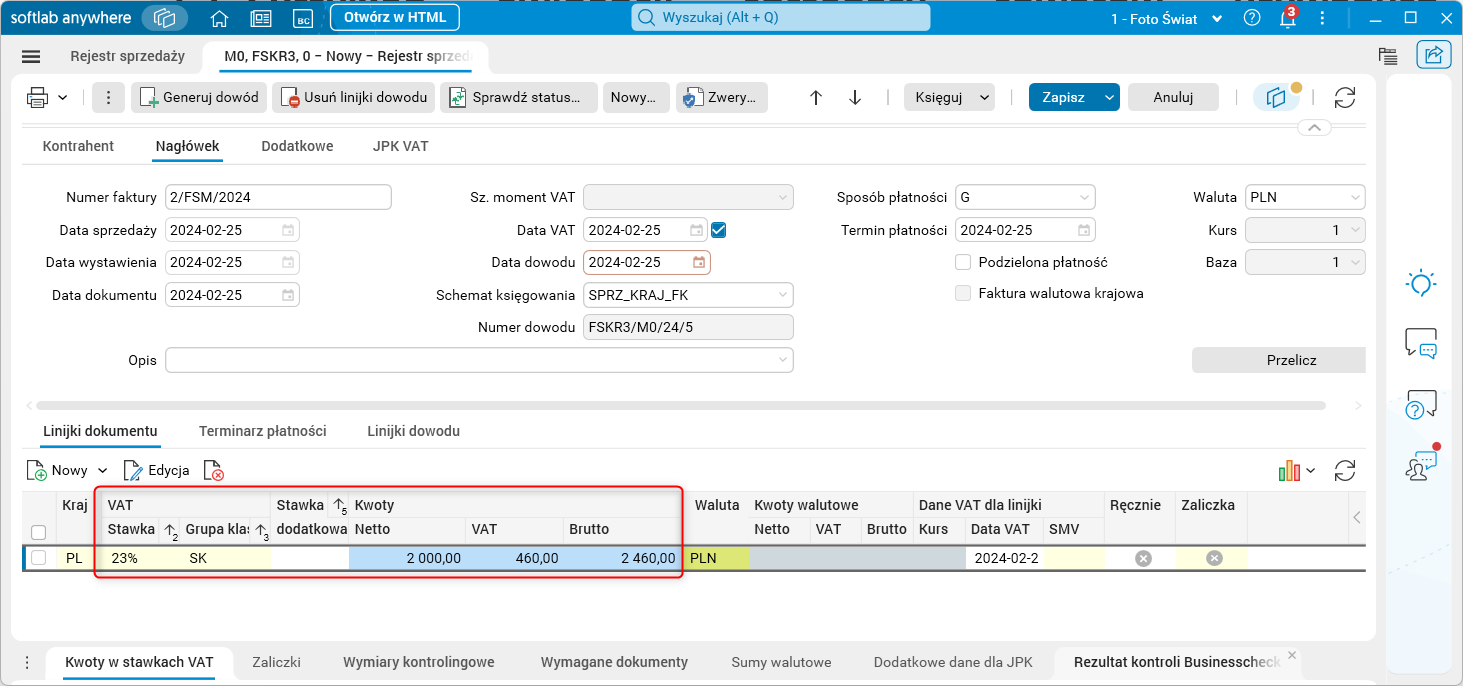Click the Usuń linijki dowodu button

click(x=353, y=97)
